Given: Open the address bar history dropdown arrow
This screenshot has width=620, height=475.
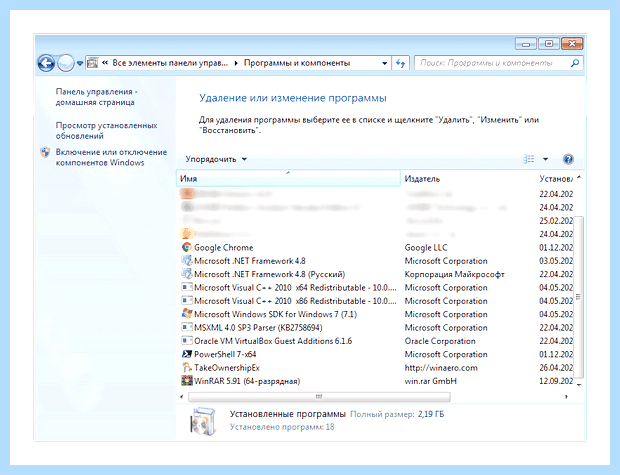Looking at the screenshot, I should (x=384, y=63).
